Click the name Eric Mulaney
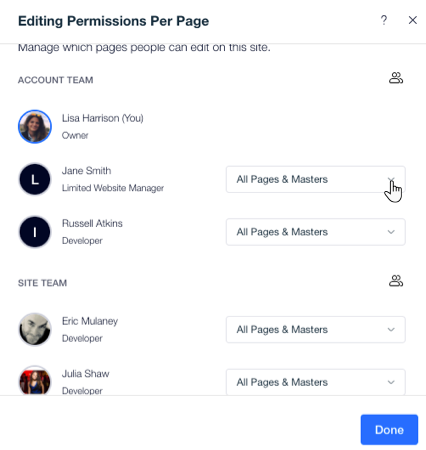 (90, 321)
